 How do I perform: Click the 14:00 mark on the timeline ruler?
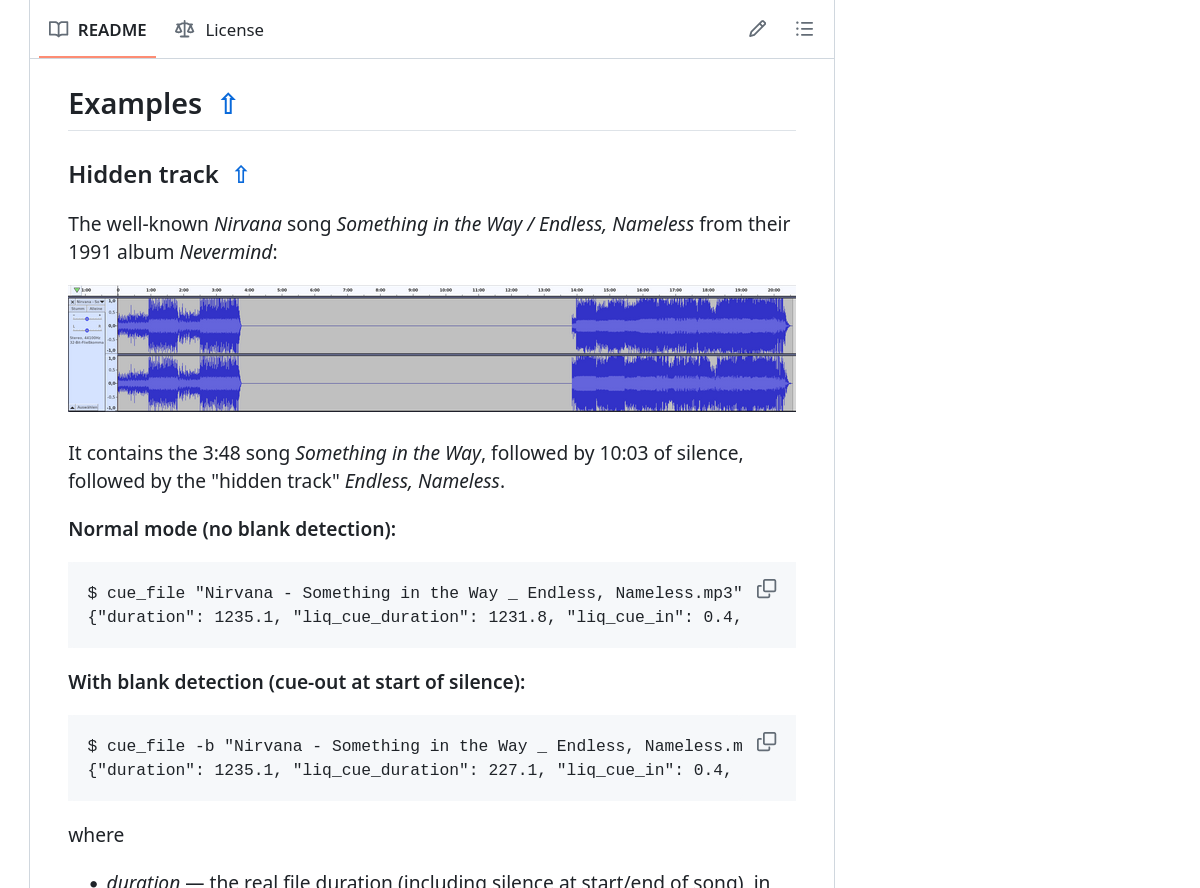577,290
